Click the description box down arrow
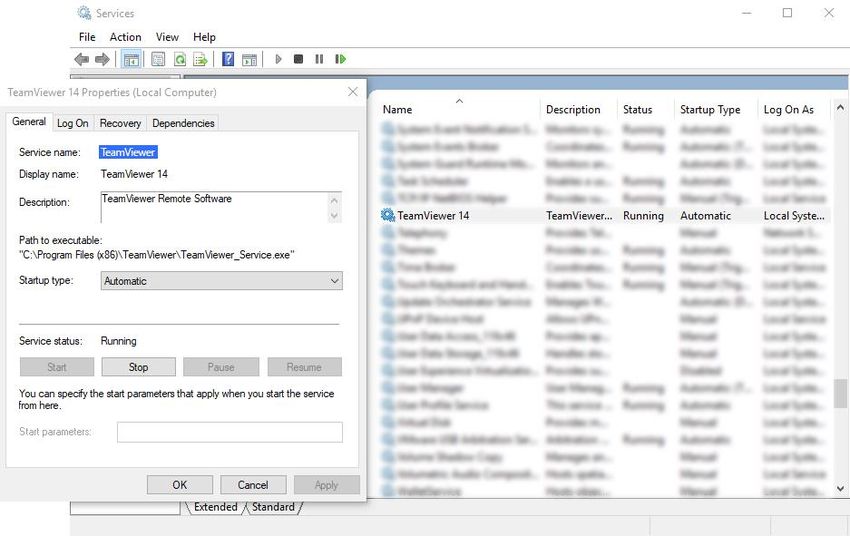The width and height of the screenshot is (850, 536). pos(334,215)
